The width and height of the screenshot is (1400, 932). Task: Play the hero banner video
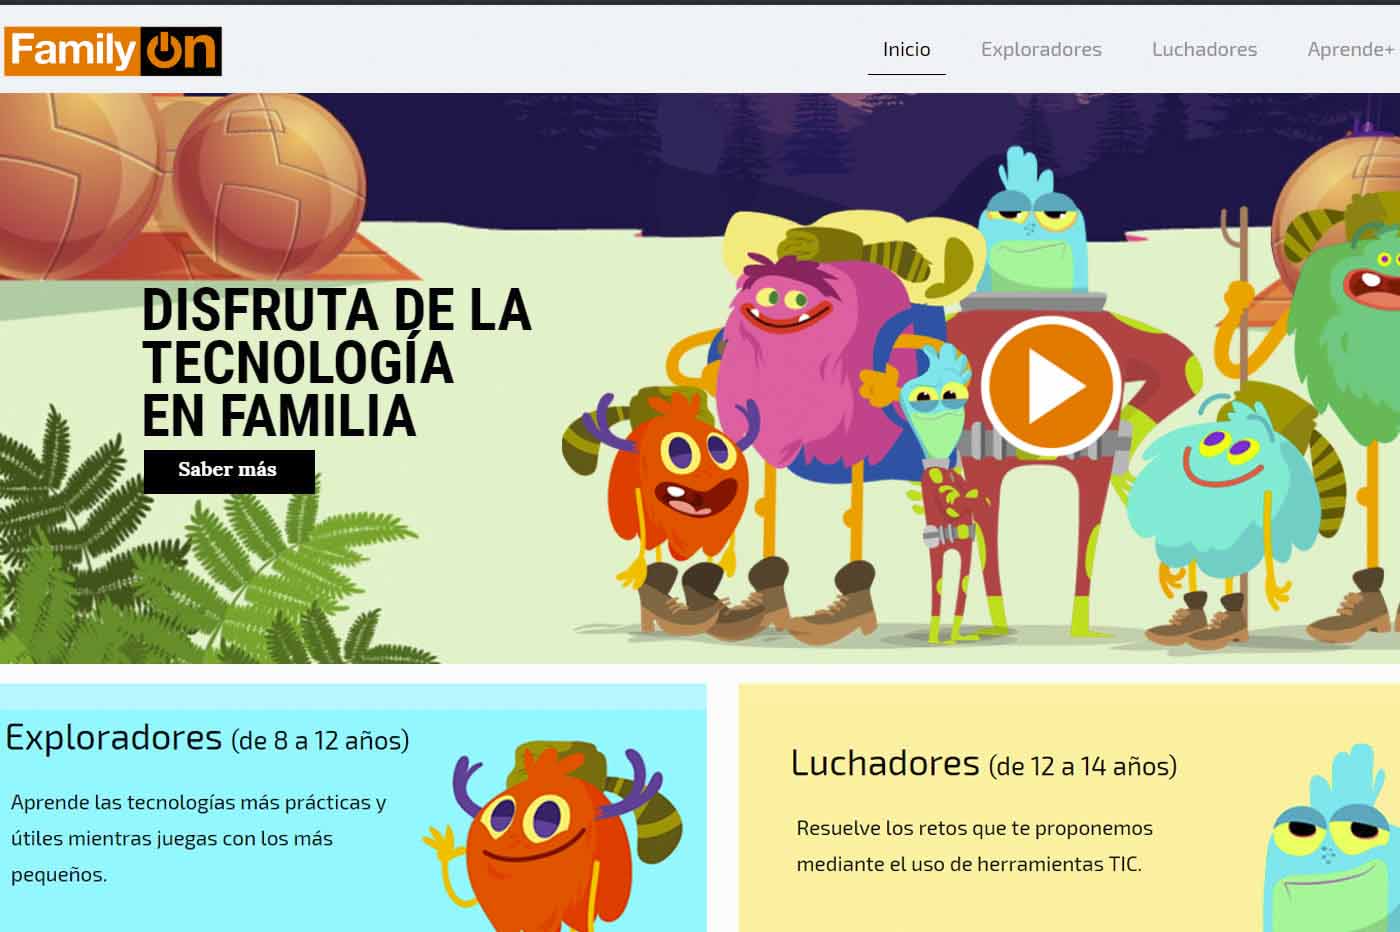coord(1049,386)
